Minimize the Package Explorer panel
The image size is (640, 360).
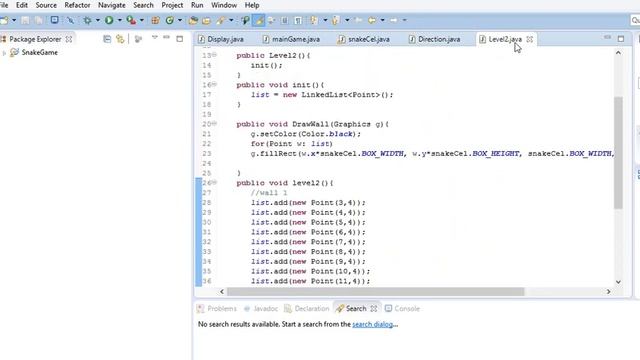166,38
